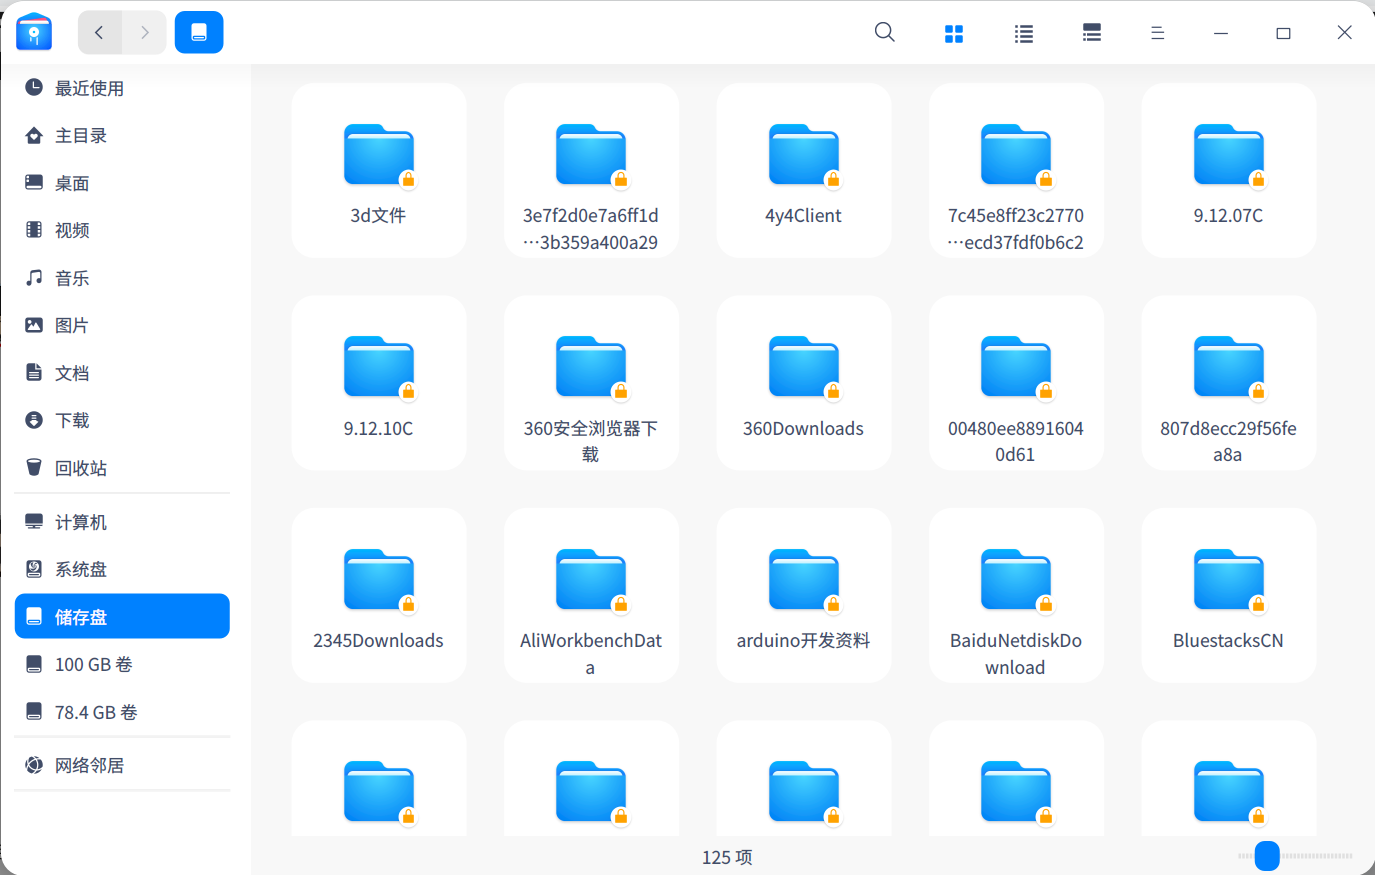
Task: Open 网络邻居 in the sidebar
Action: click(89, 765)
